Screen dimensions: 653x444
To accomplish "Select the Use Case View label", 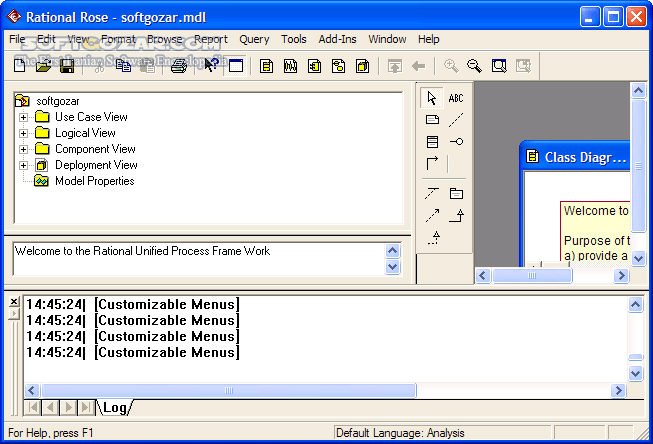I will coord(91,117).
